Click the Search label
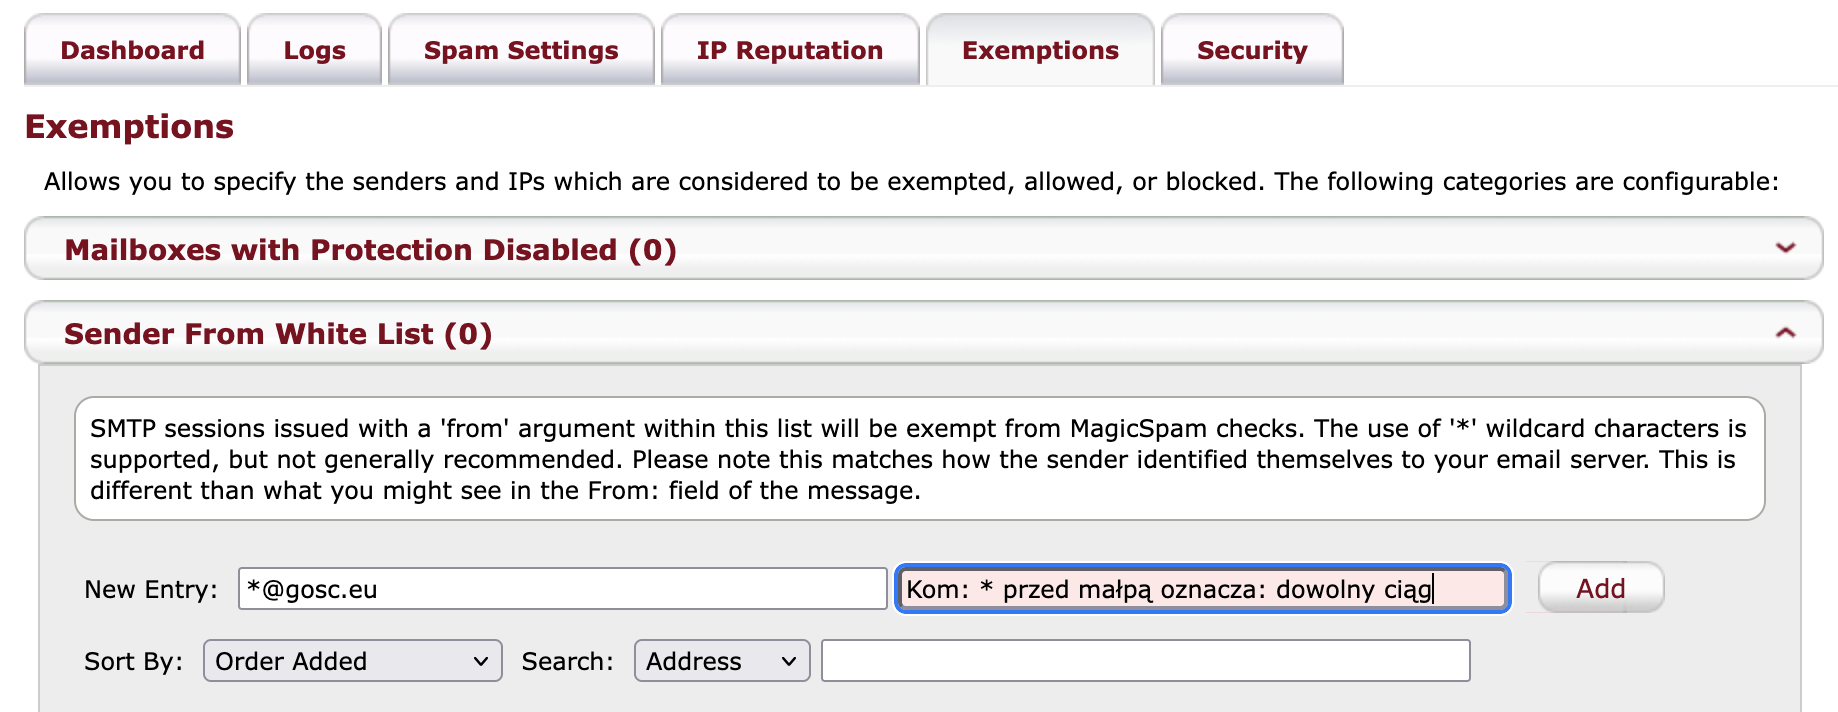1838x712 pixels. tap(567, 662)
